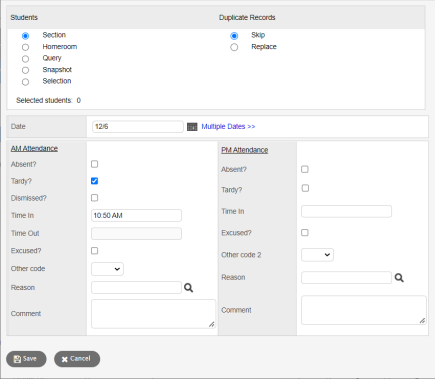Open Multiple Dates link
Image resolution: width=435 pixels, height=379 pixels.
228,127
